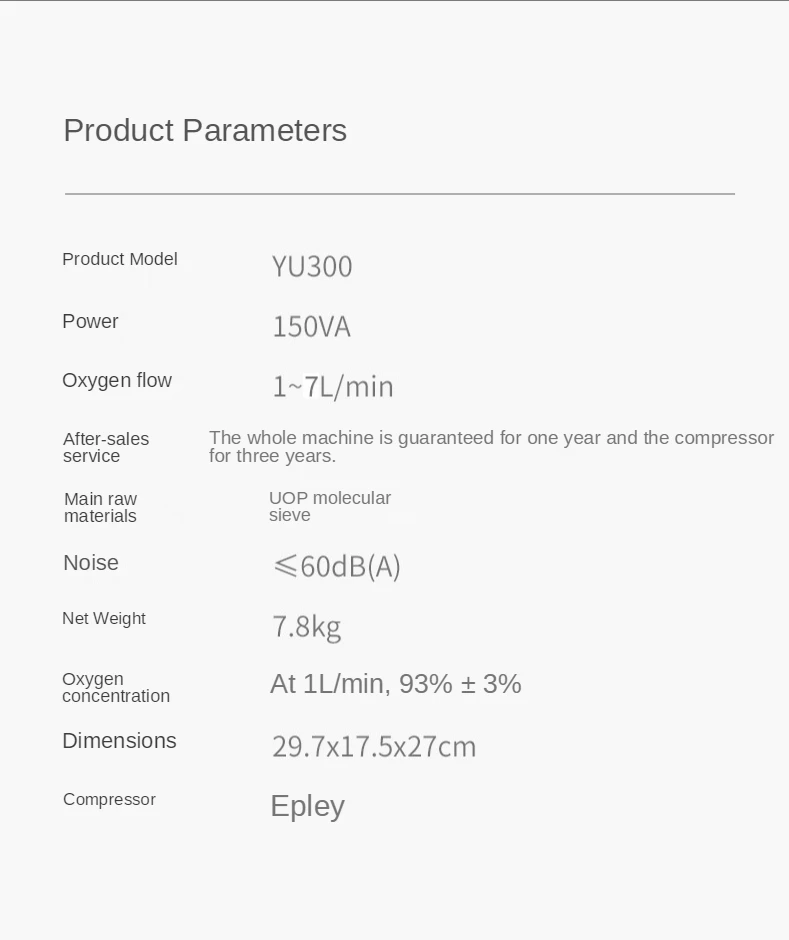Screen dimensions: 789x940
Task: Click the Main raw materials label
Action: 100,507
